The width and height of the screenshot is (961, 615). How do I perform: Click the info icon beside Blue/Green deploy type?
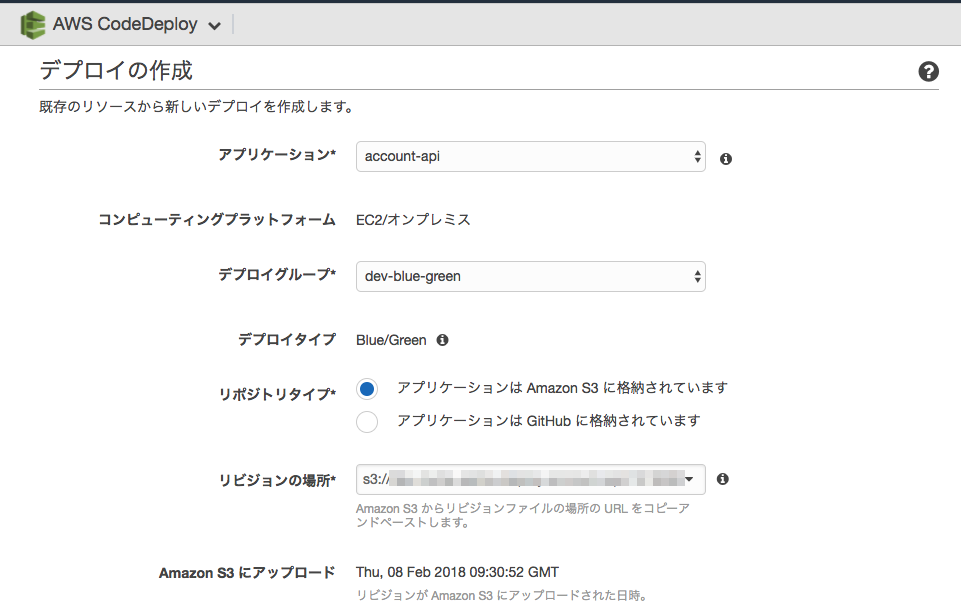coord(442,340)
